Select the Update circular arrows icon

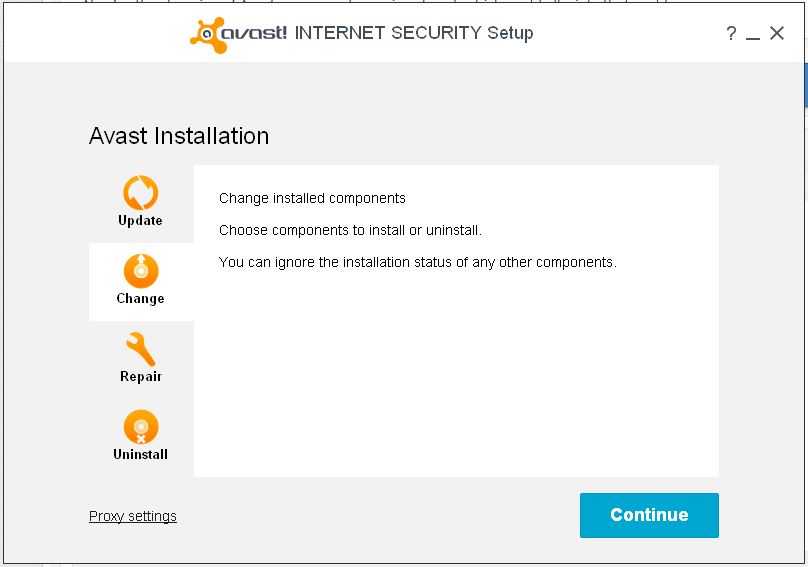[141, 193]
